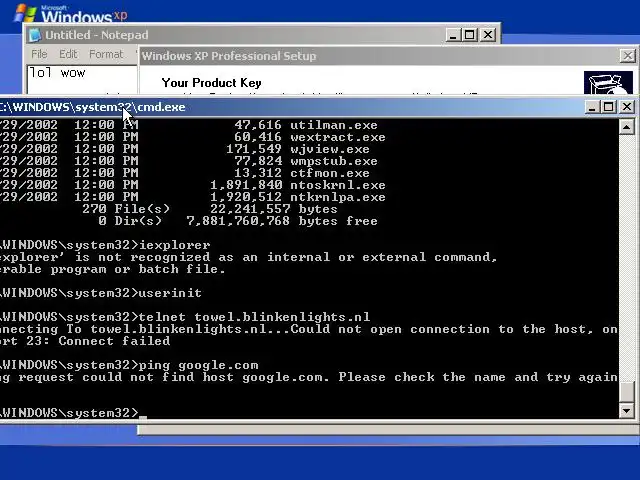640x480 pixels.
Task: Minimize the Untitled - Notepad window
Action: click(452, 35)
